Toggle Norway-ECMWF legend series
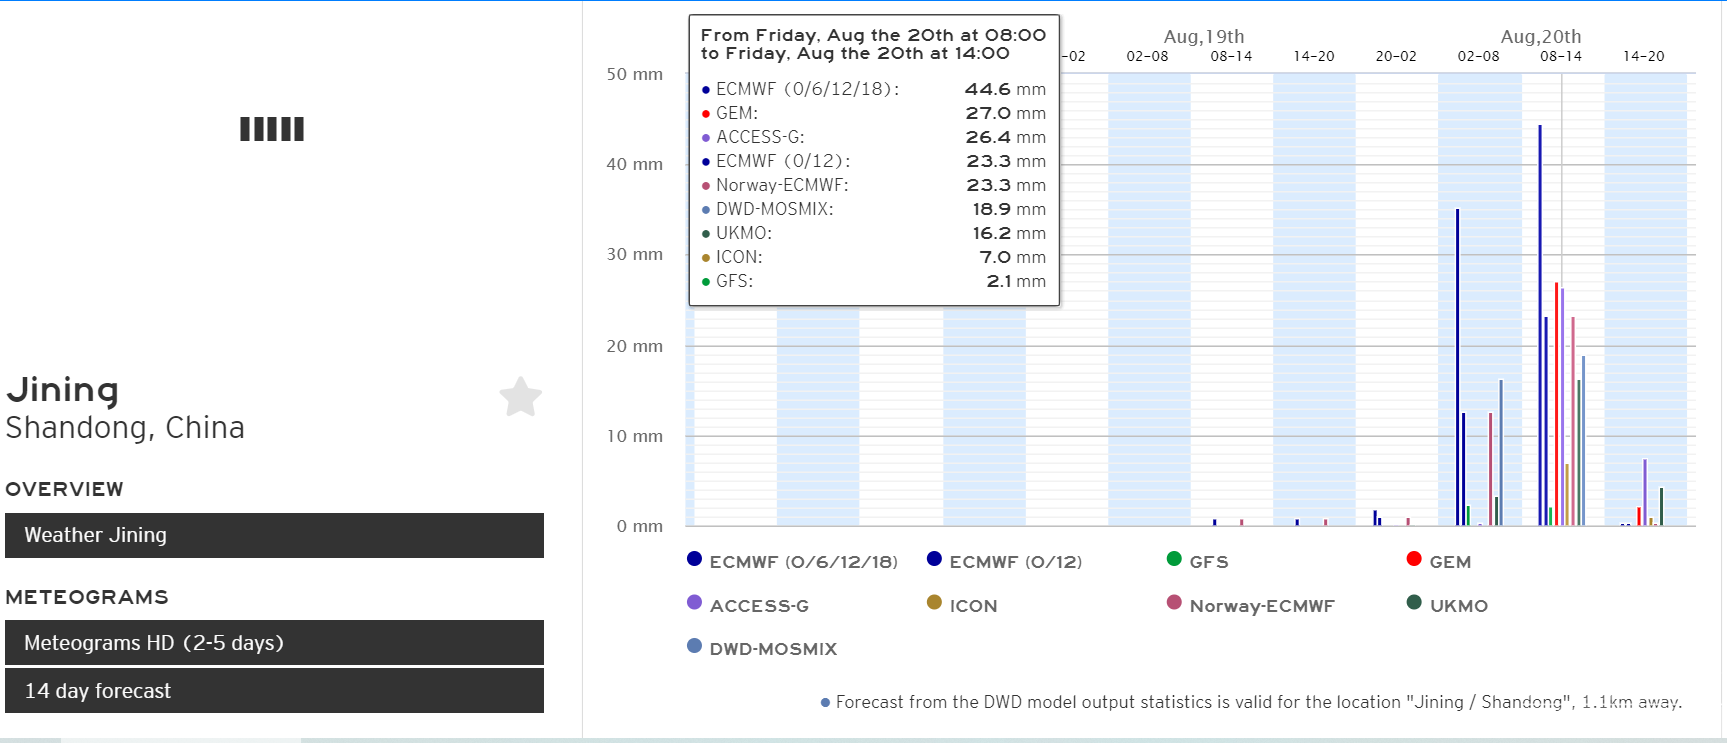Viewport: 1727px width, 743px height. pyautogui.click(x=1251, y=605)
